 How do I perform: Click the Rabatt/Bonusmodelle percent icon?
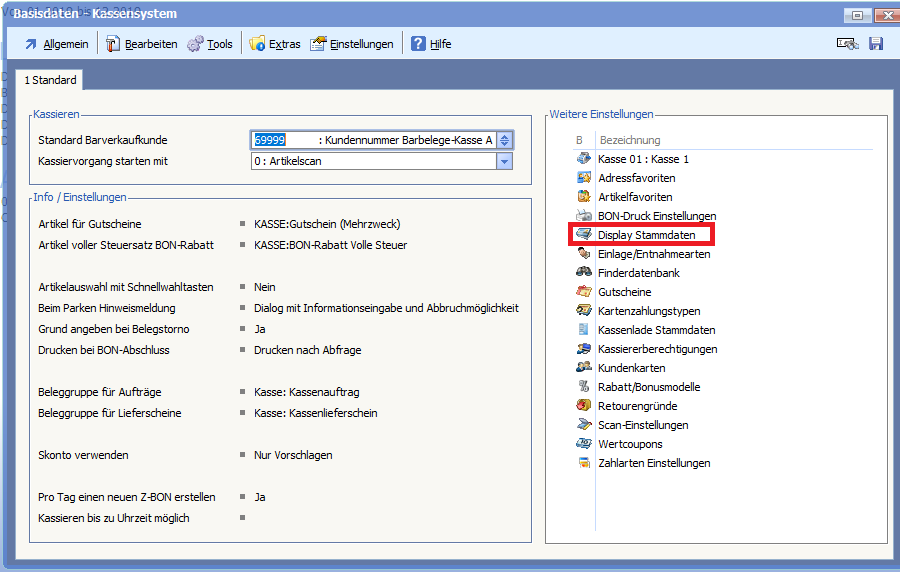coord(583,387)
